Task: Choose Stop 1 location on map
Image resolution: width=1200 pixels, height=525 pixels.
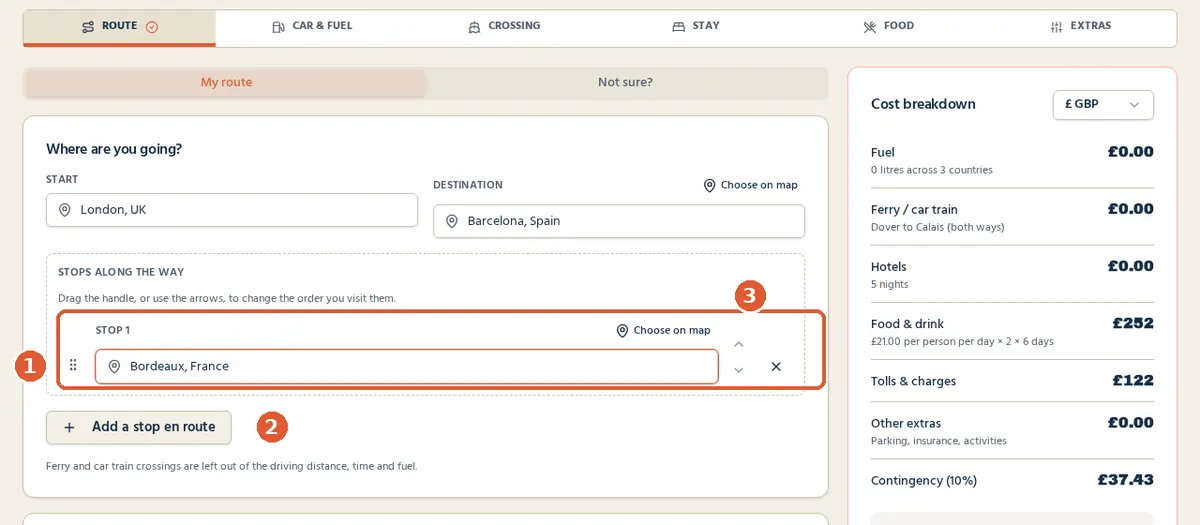Action: 663,330
